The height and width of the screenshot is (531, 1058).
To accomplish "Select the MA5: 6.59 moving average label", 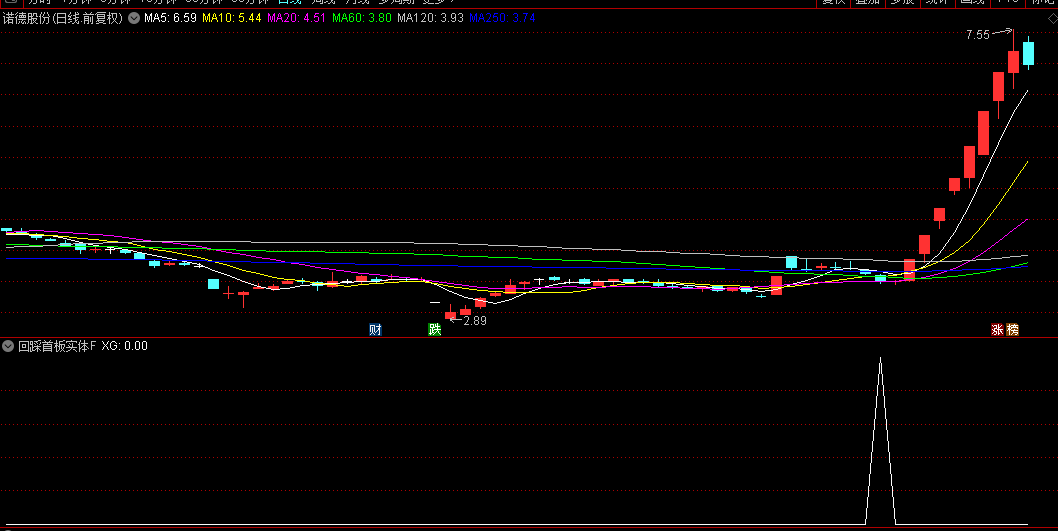I will pyautogui.click(x=170, y=18).
